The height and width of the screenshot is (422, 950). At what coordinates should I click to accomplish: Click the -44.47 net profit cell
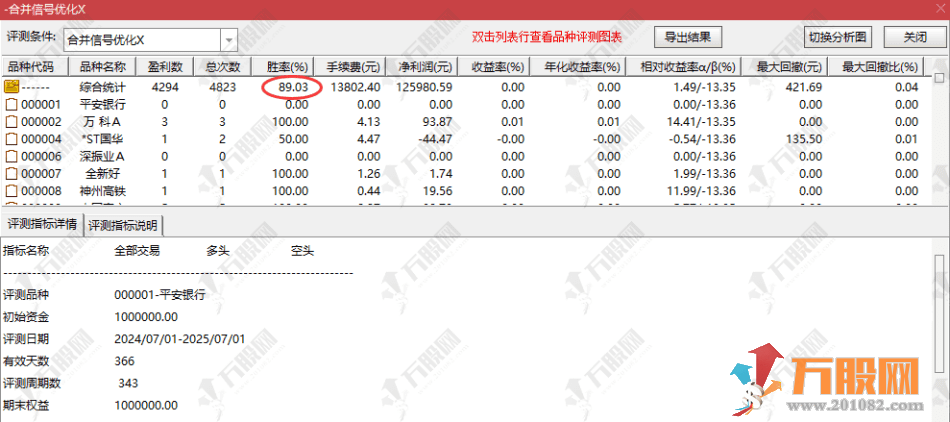click(x=435, y=139)
